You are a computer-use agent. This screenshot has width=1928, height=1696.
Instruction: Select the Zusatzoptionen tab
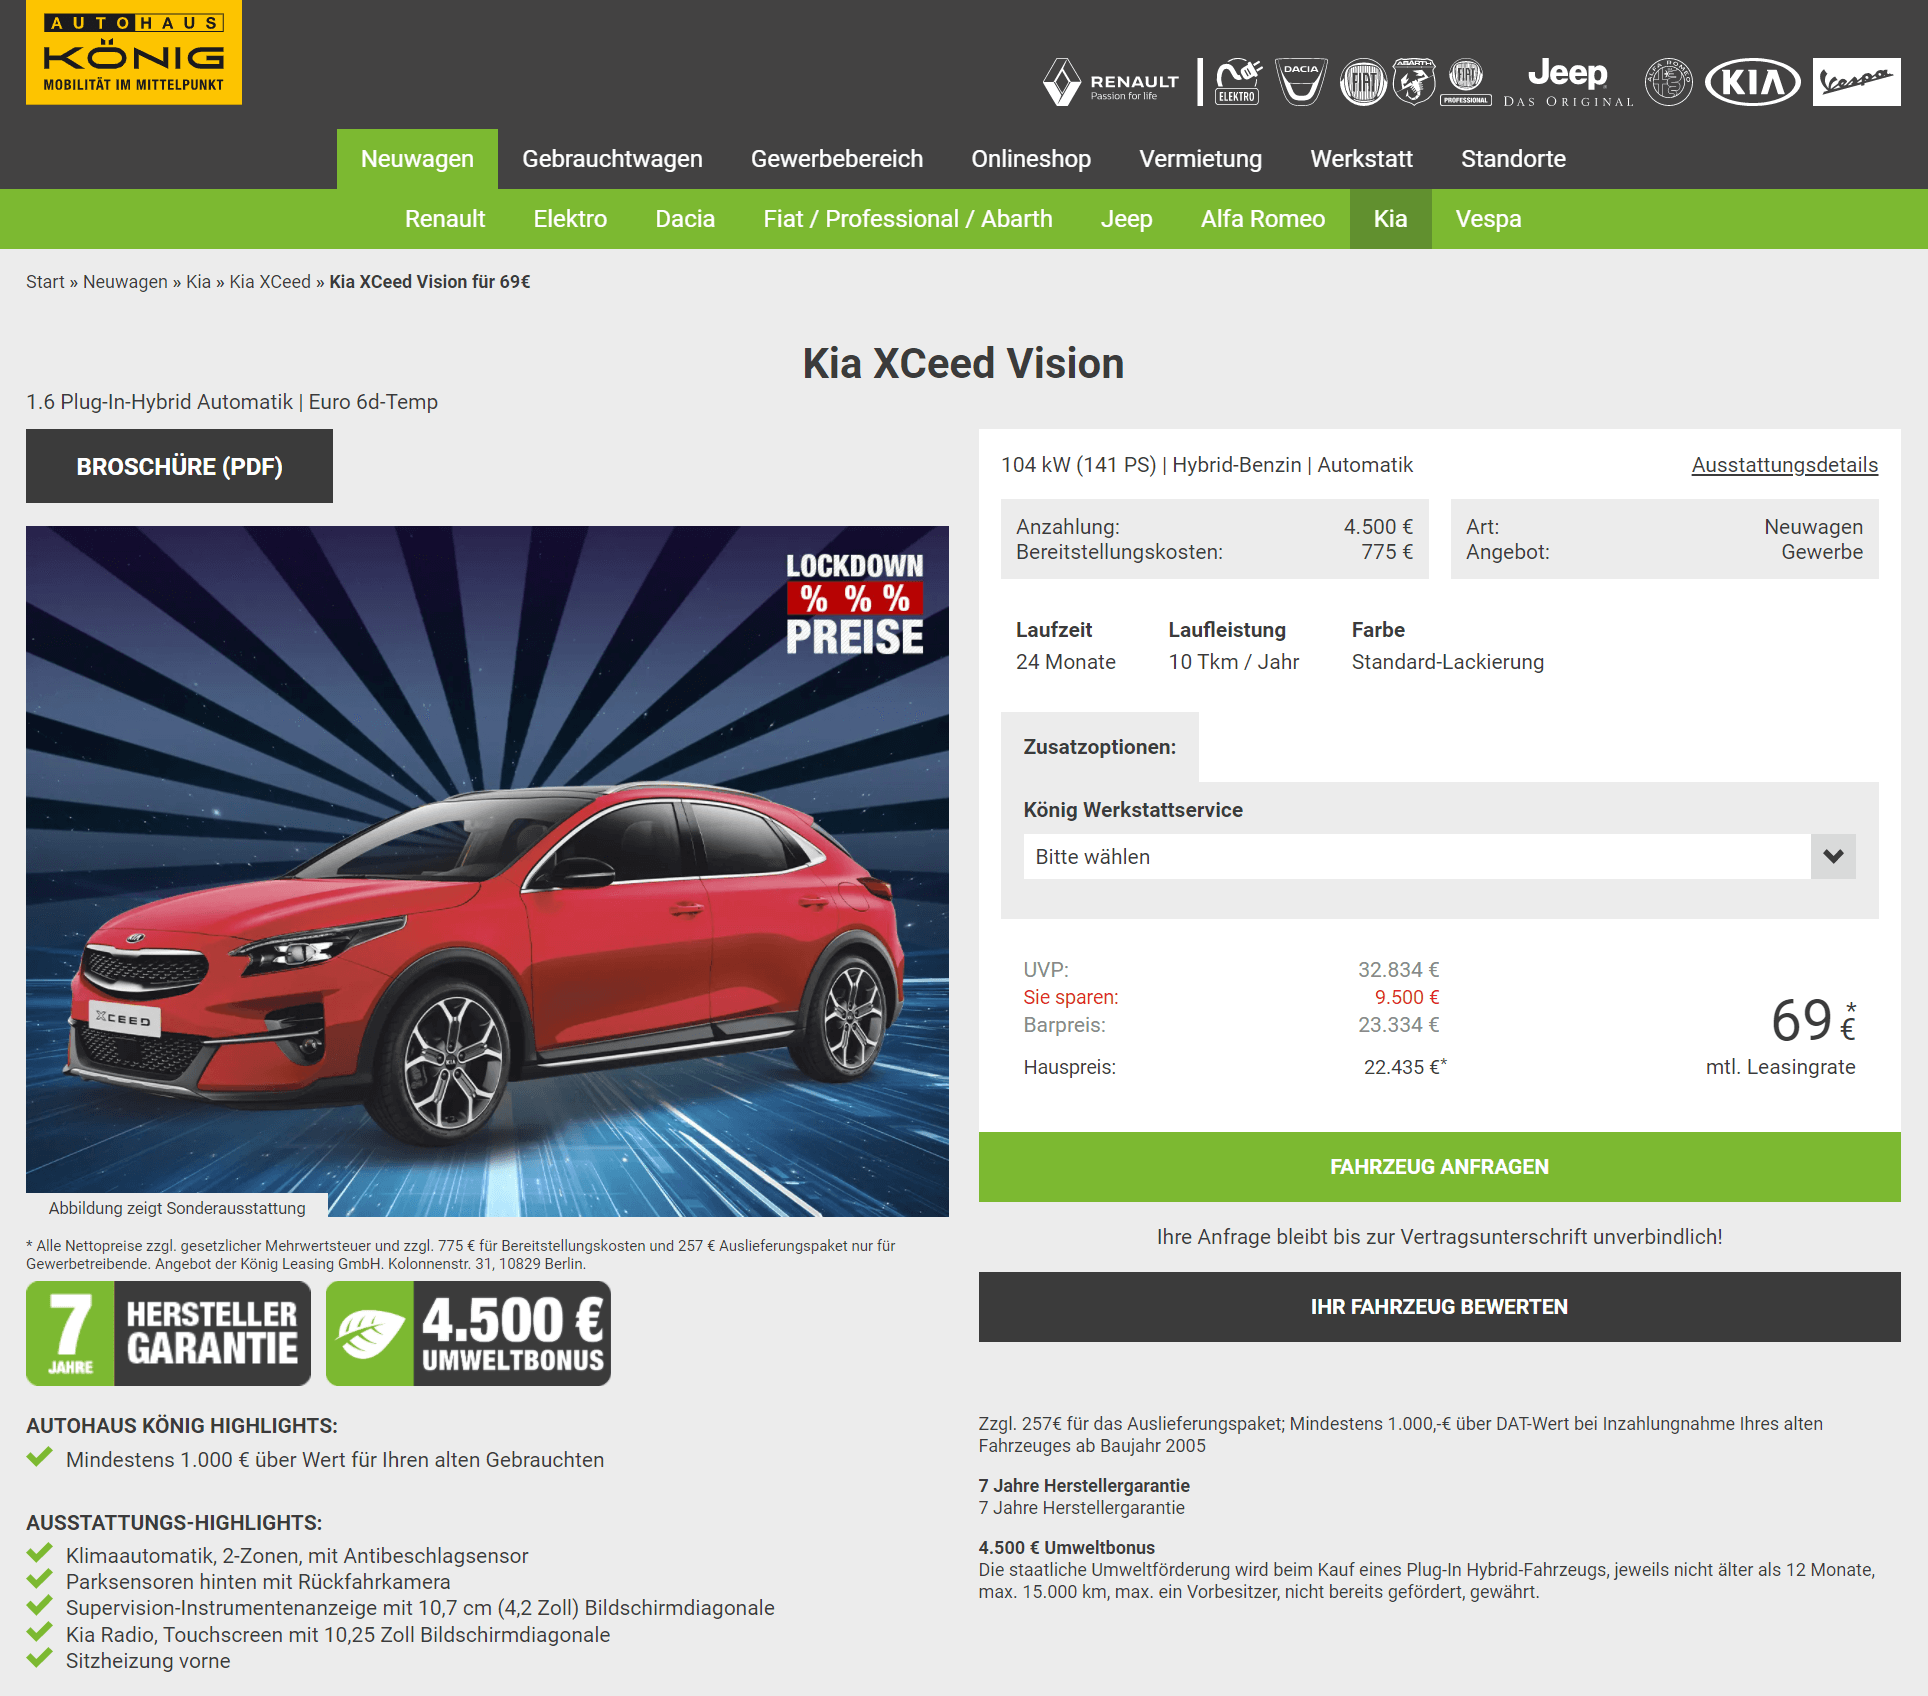[1099, 747]
